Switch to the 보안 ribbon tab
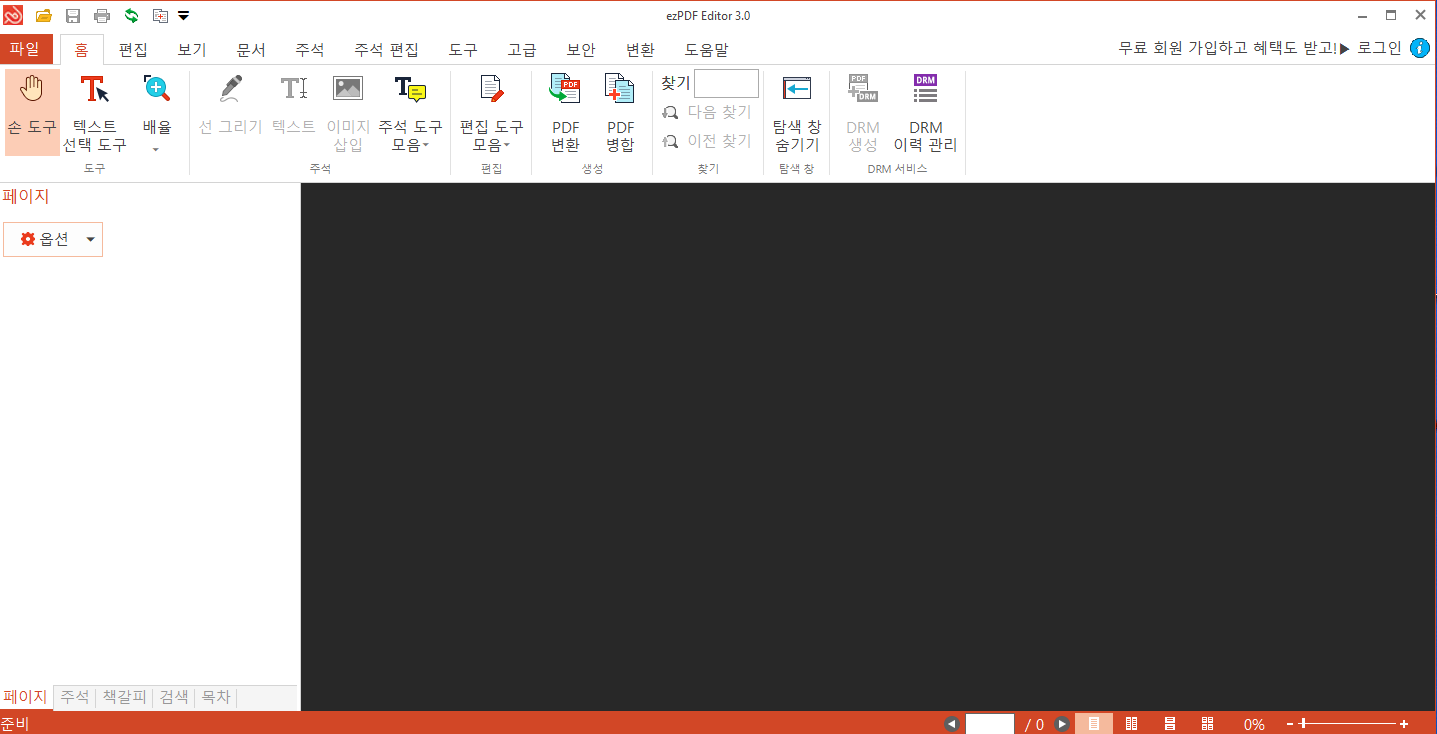Image resolution: width=1437 pixels, height=734 pixels. pyautogui.click(x=581, y=49)
